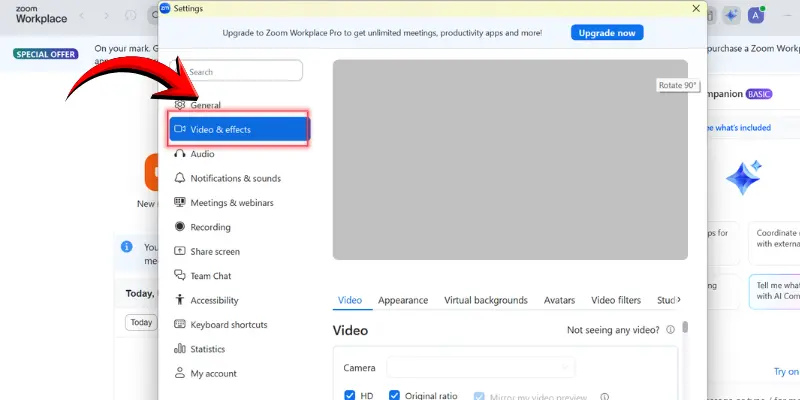Screen dimensions: 800x400
Task: Click the Meetings & webinars icon
Action: click(180, 202)
